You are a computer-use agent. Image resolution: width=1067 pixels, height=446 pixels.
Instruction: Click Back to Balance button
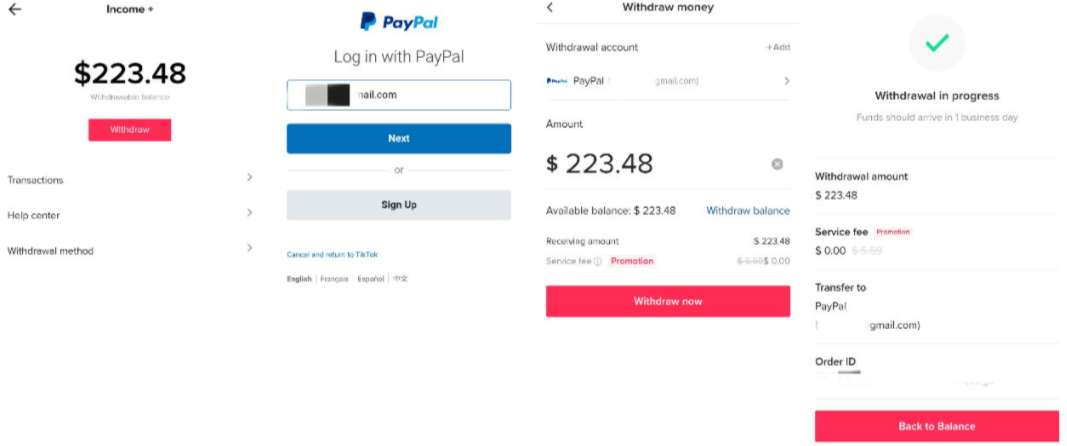(936, 426)
